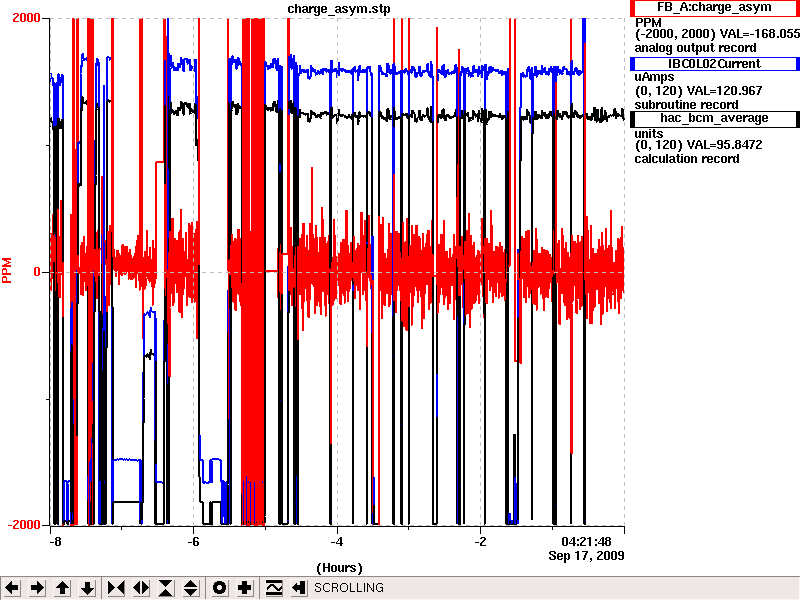The height and width of the screenshot is (600, 800).
Task: Zoom out horizontally using outward-pointing triangles icon
Action: pos(141,588)
